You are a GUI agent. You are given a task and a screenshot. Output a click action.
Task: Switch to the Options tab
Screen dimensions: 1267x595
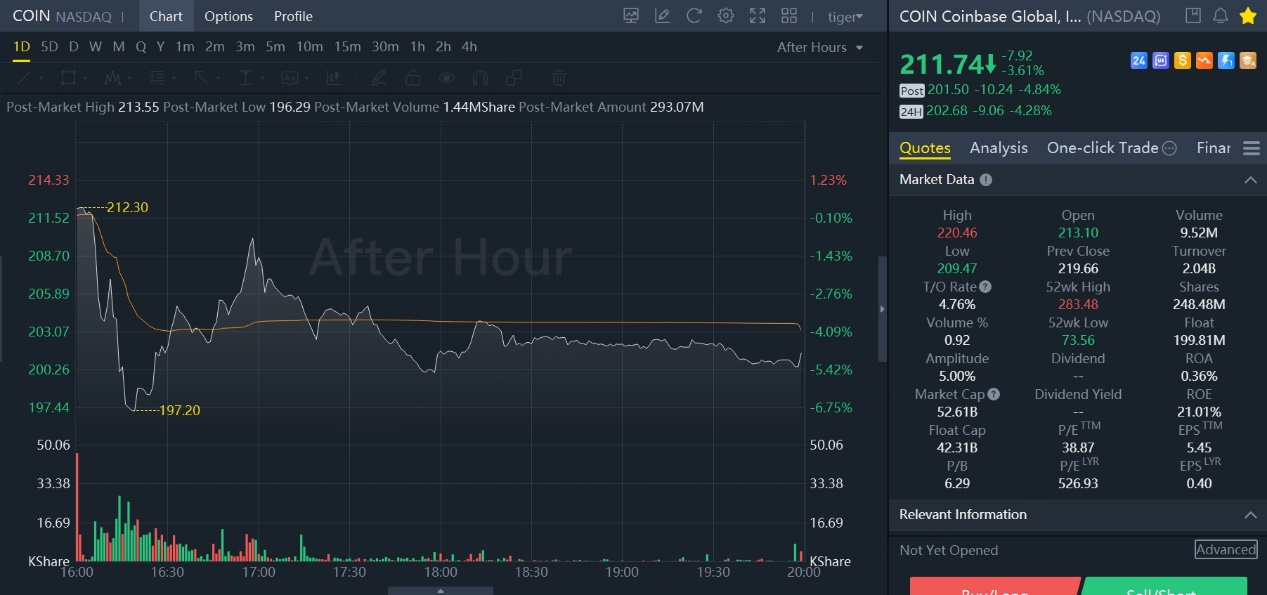click(228, 16)
